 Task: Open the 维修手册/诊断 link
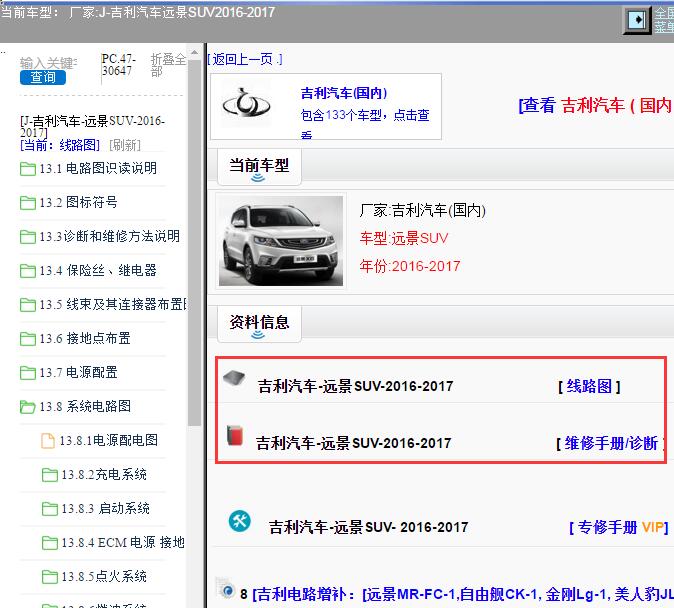click(611, 443)
